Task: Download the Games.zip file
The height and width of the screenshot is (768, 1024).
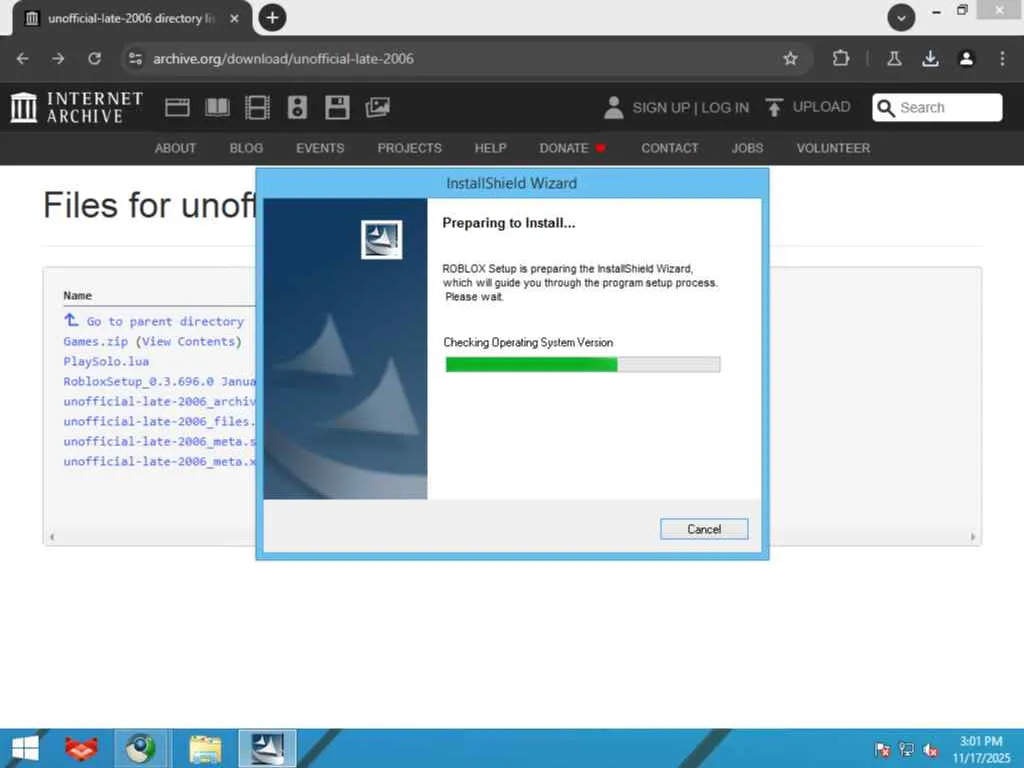Action: (x=95, y=342)
